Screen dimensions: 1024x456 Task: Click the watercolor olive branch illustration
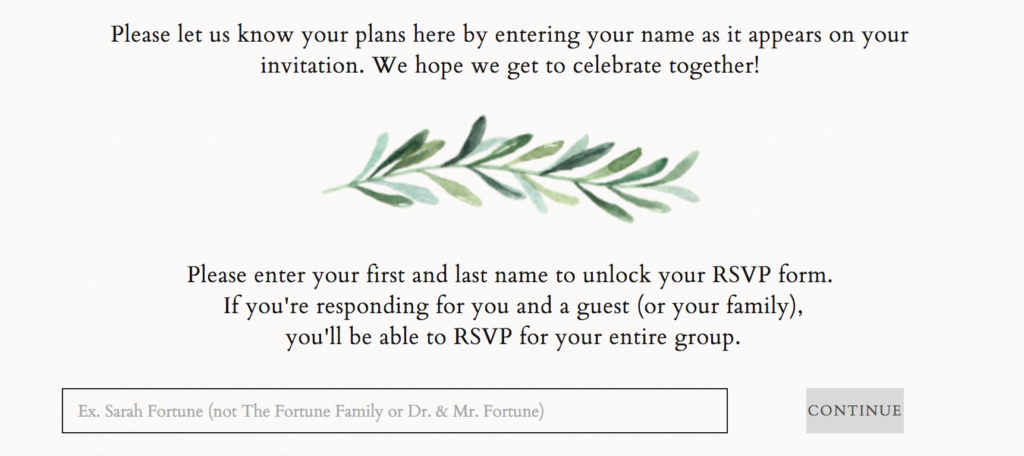(511, 169)
